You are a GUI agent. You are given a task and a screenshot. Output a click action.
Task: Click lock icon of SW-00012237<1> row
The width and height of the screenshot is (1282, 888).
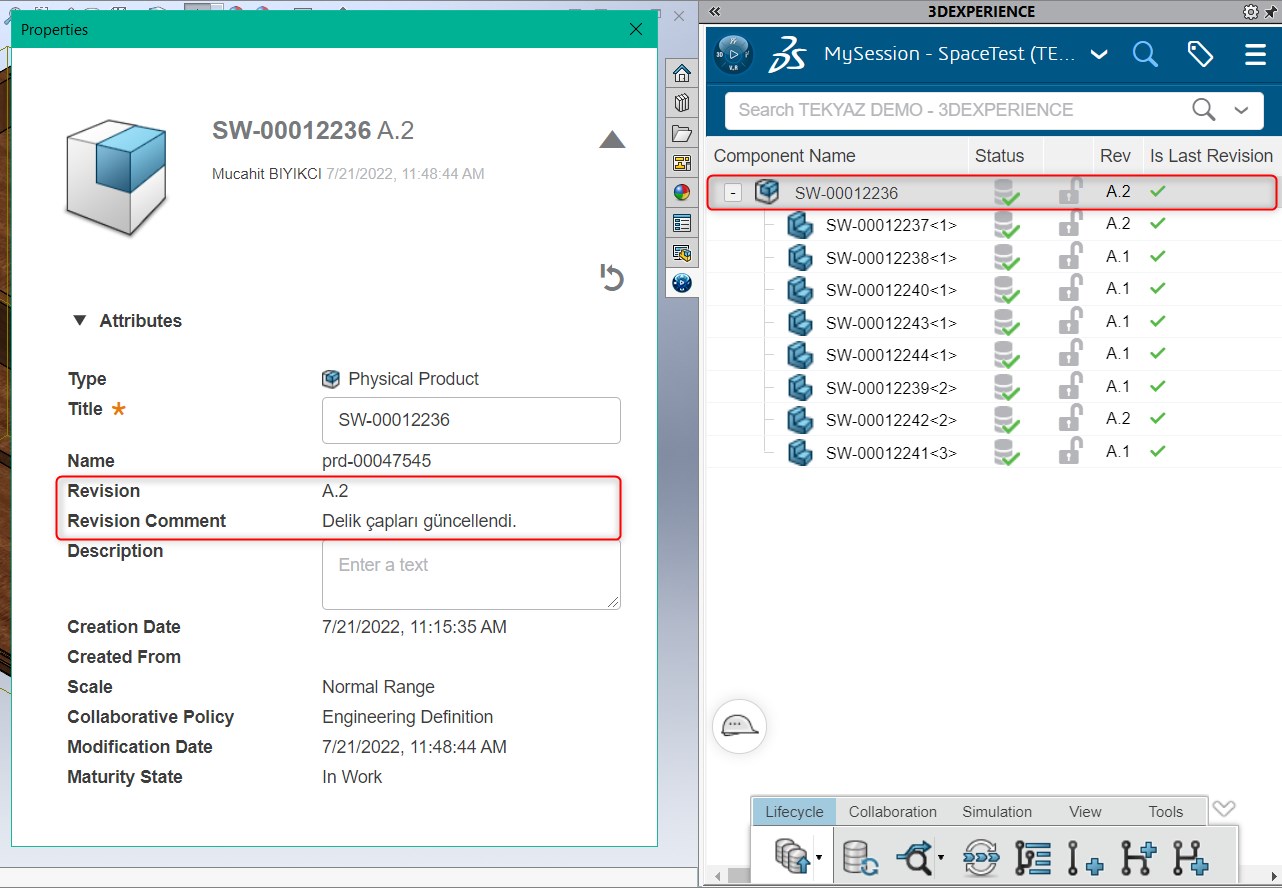[1070, 223]
